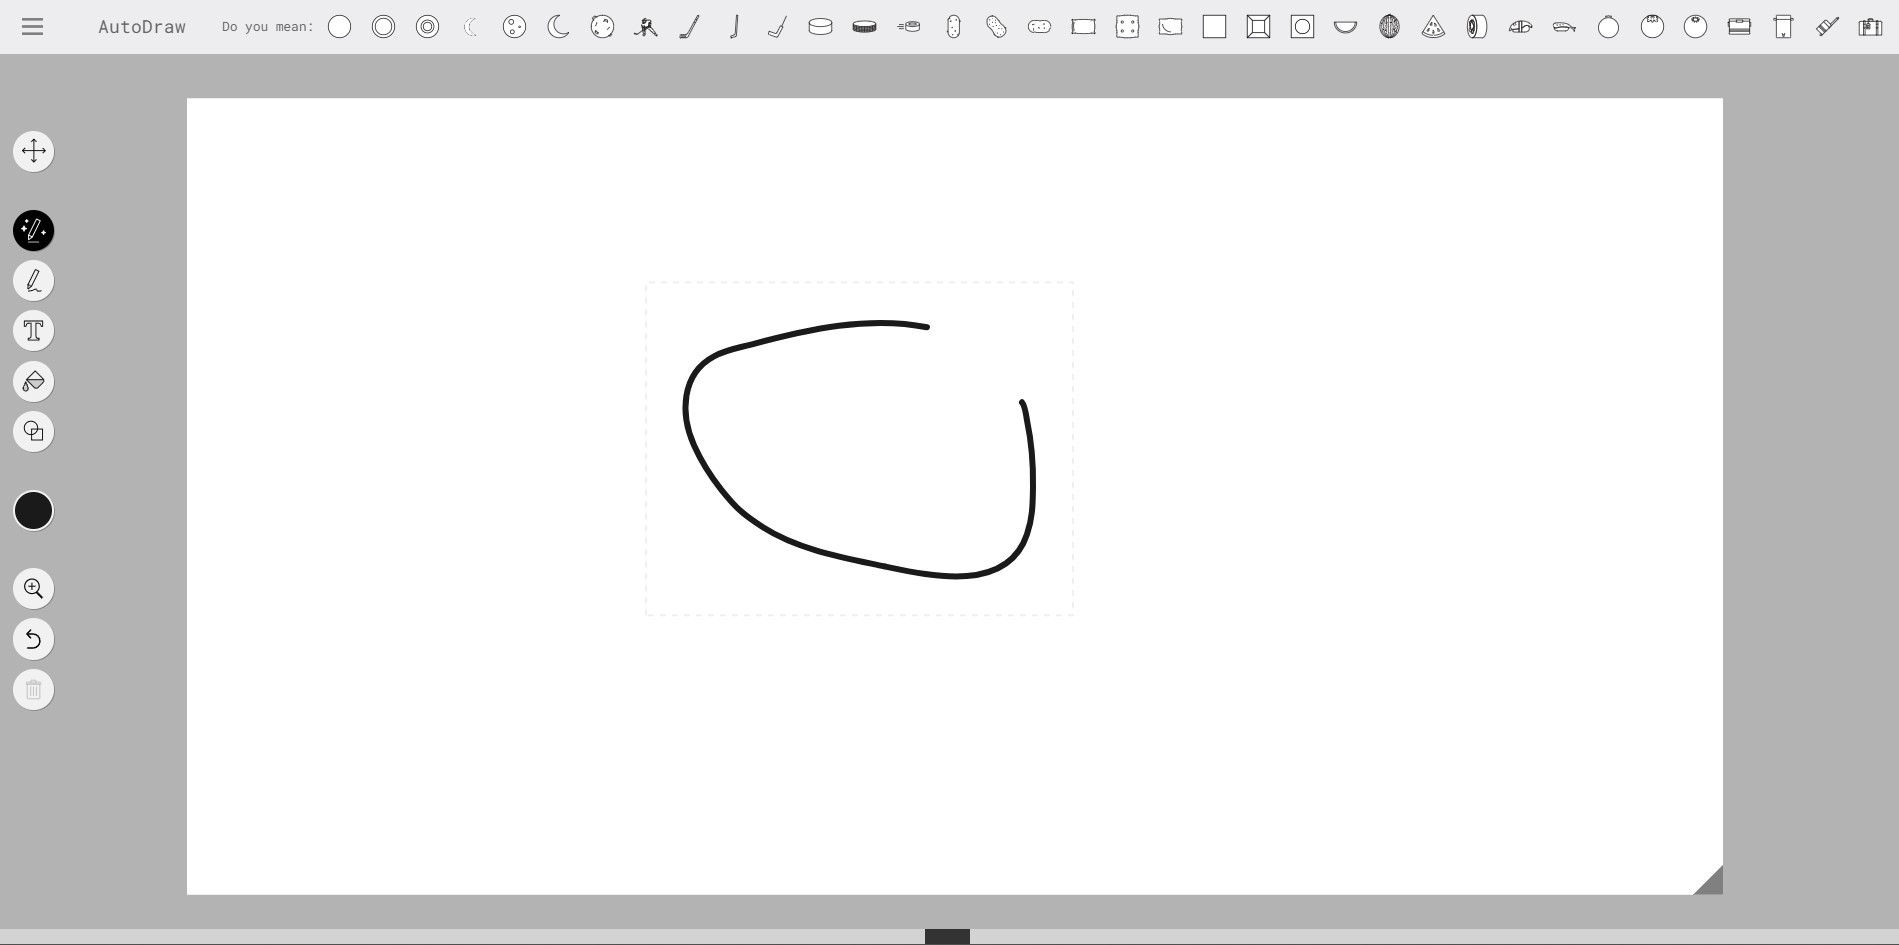This screenshot has width=1899, height=945.
Task: Select the fish-shaped nigiri suggestion
Action: tap(1564, 27)
